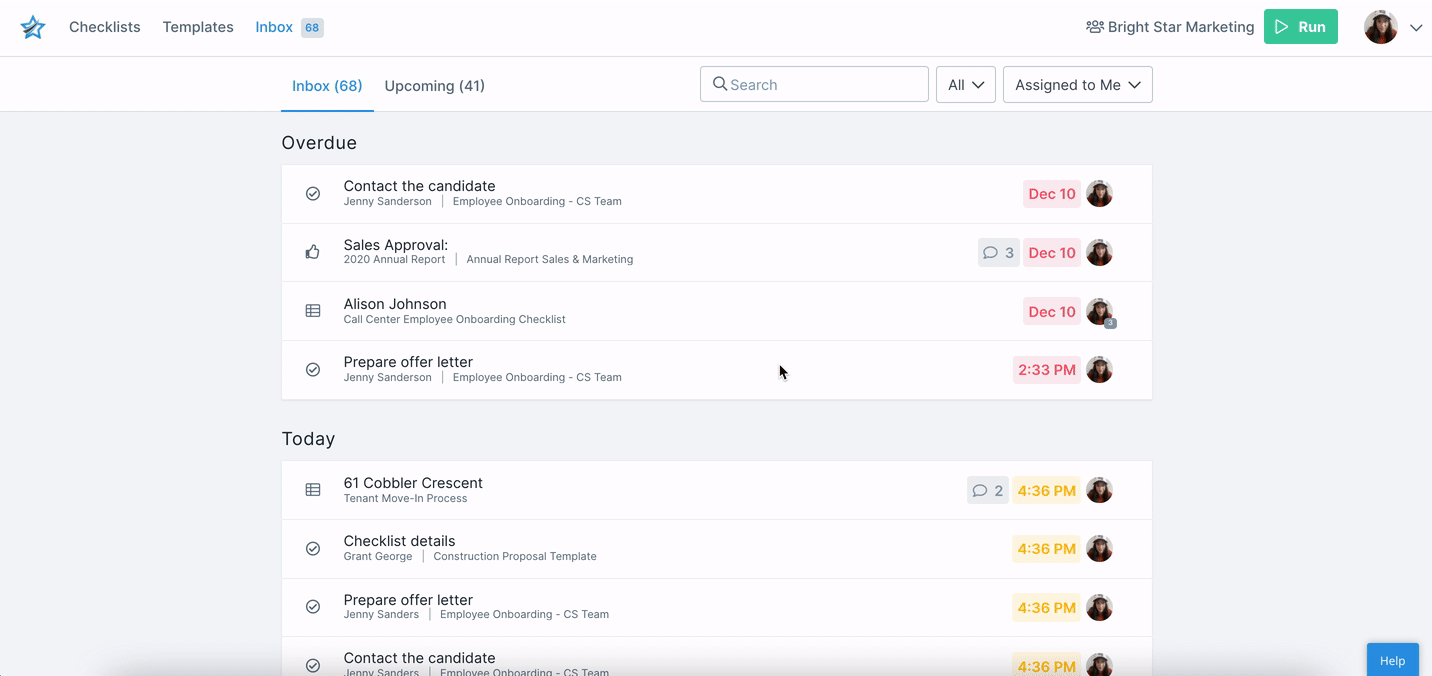Click Dec 10 due date on Sales Approval
Viewport: 1432px width, 676px height.
tap(1052, 253)
